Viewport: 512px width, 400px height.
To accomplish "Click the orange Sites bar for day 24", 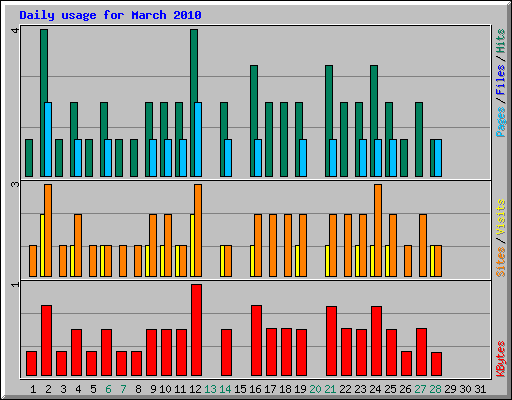I will click(x=378, y=230).
